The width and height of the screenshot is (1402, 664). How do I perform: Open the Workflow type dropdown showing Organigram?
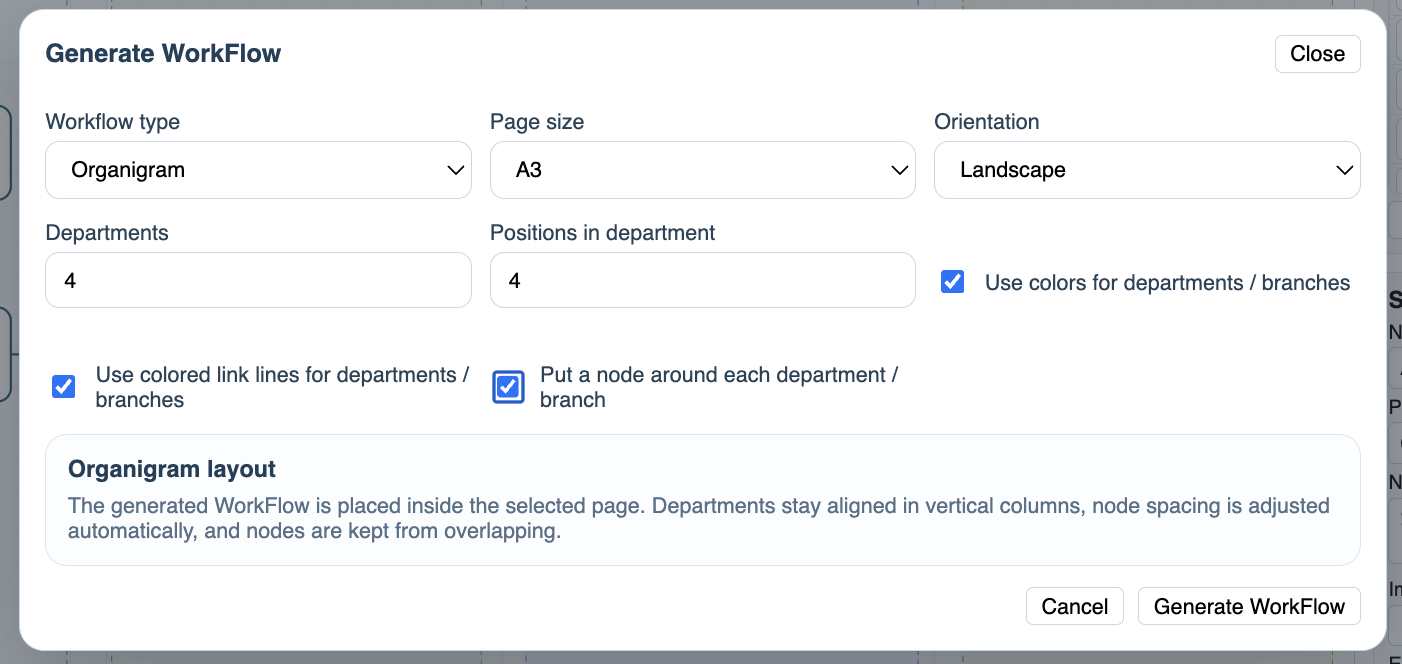[x=258, y=170]
